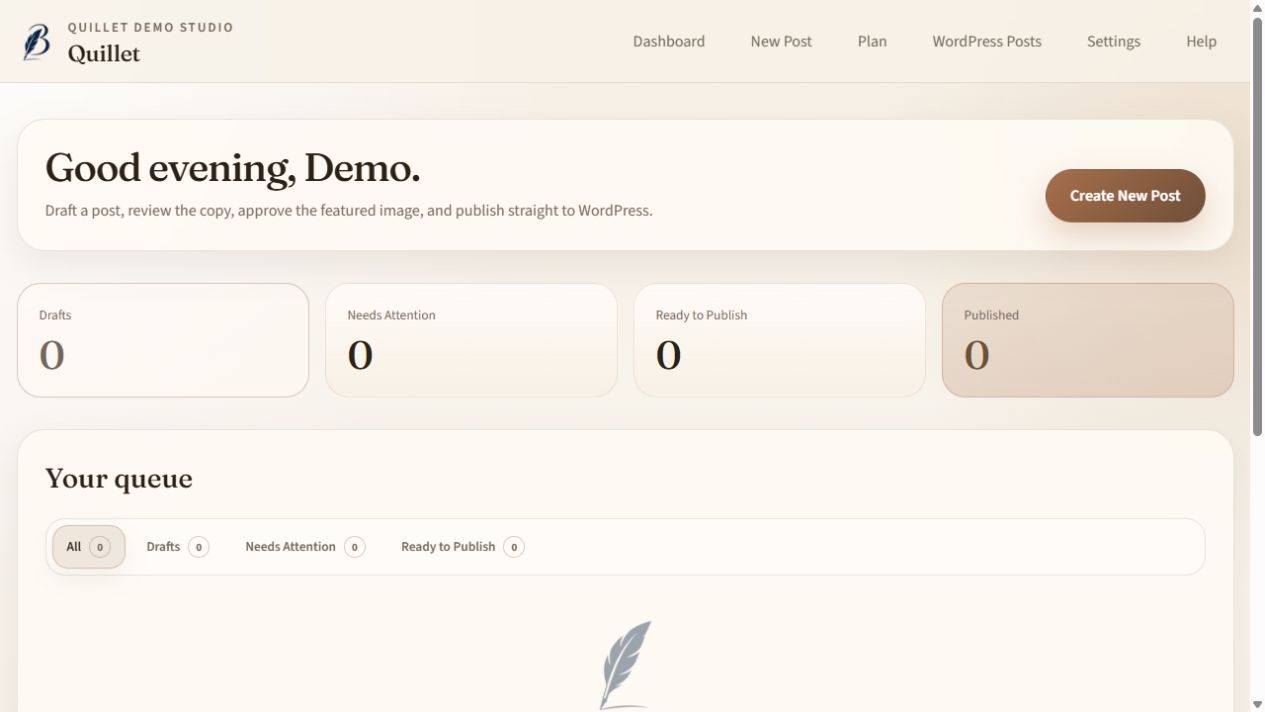
Task: Click the scrollbar up arrow
Action: pos(1258,8)
